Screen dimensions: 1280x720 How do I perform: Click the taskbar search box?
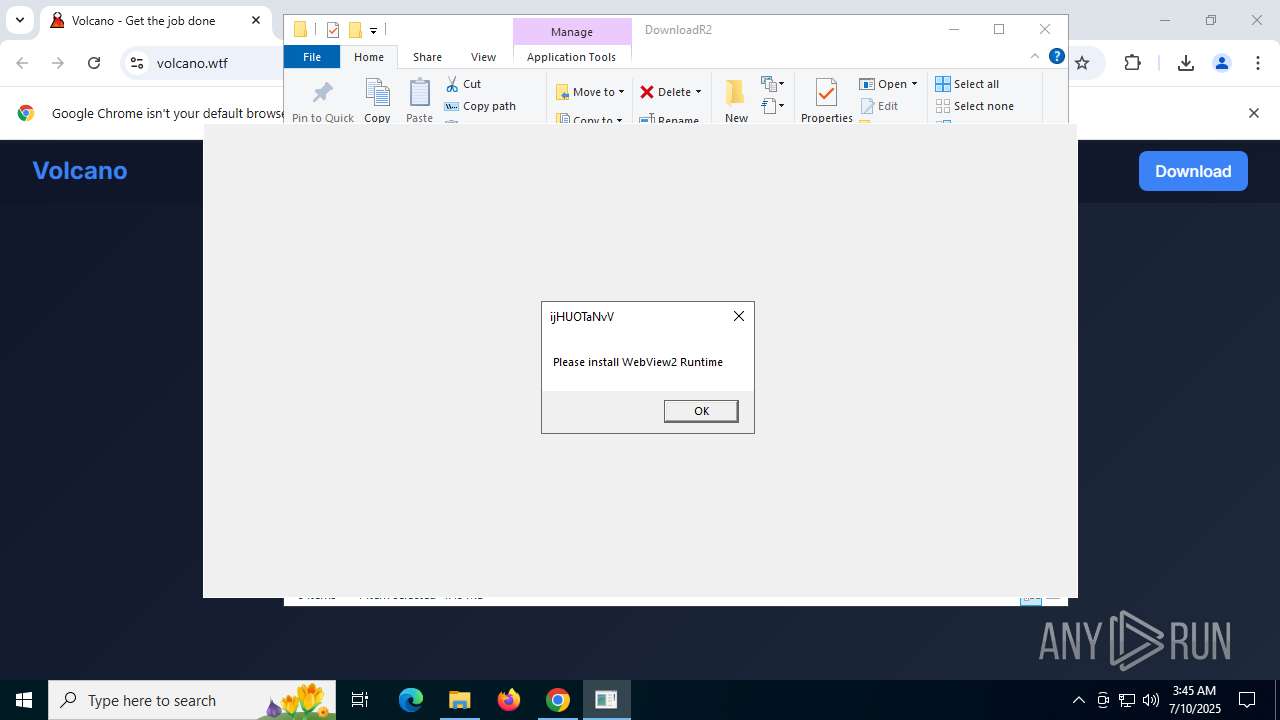pyautogui.click(x=193, y=700)
